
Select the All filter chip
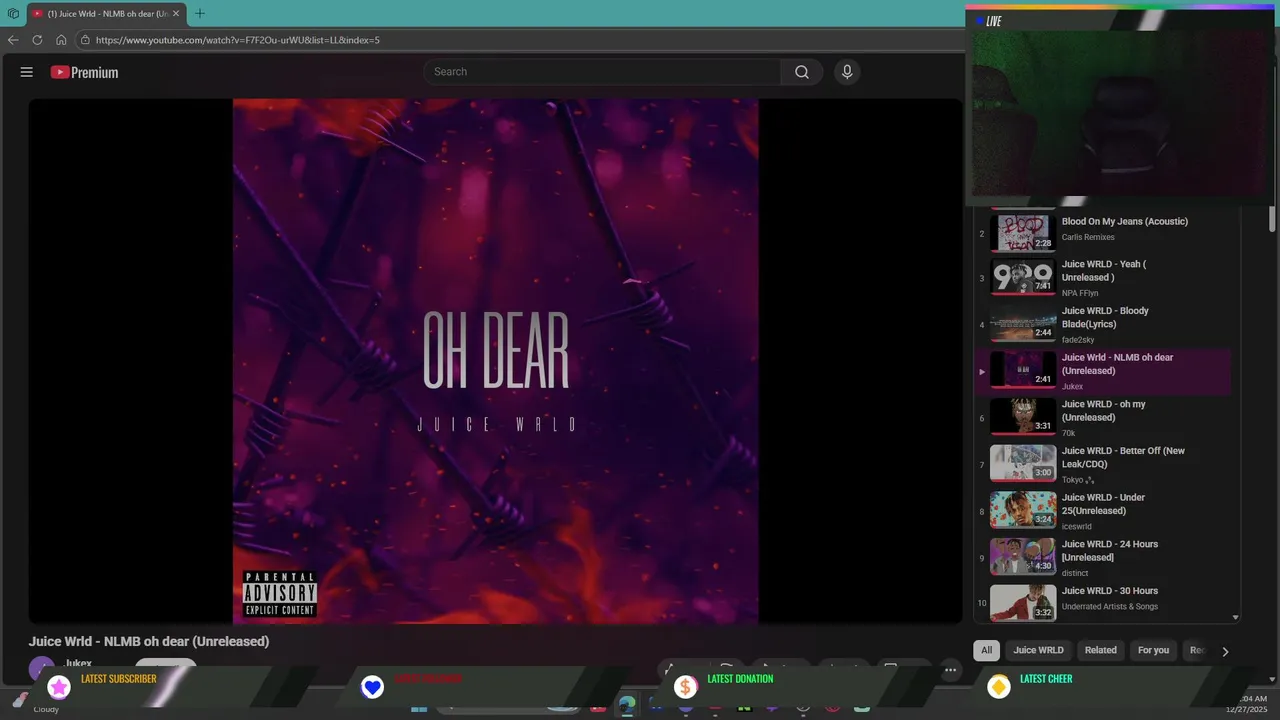(986, 650)
